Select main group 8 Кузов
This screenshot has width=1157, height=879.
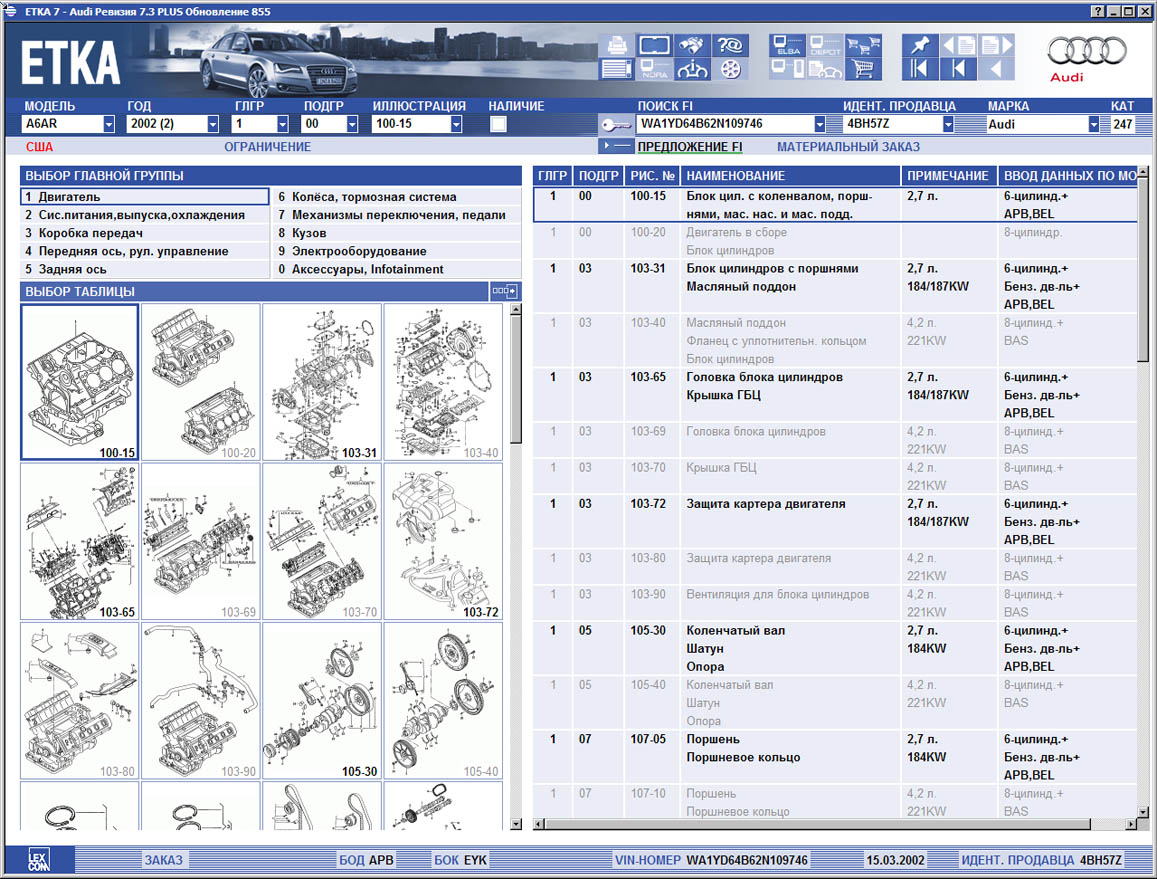(x=308, y=233)
